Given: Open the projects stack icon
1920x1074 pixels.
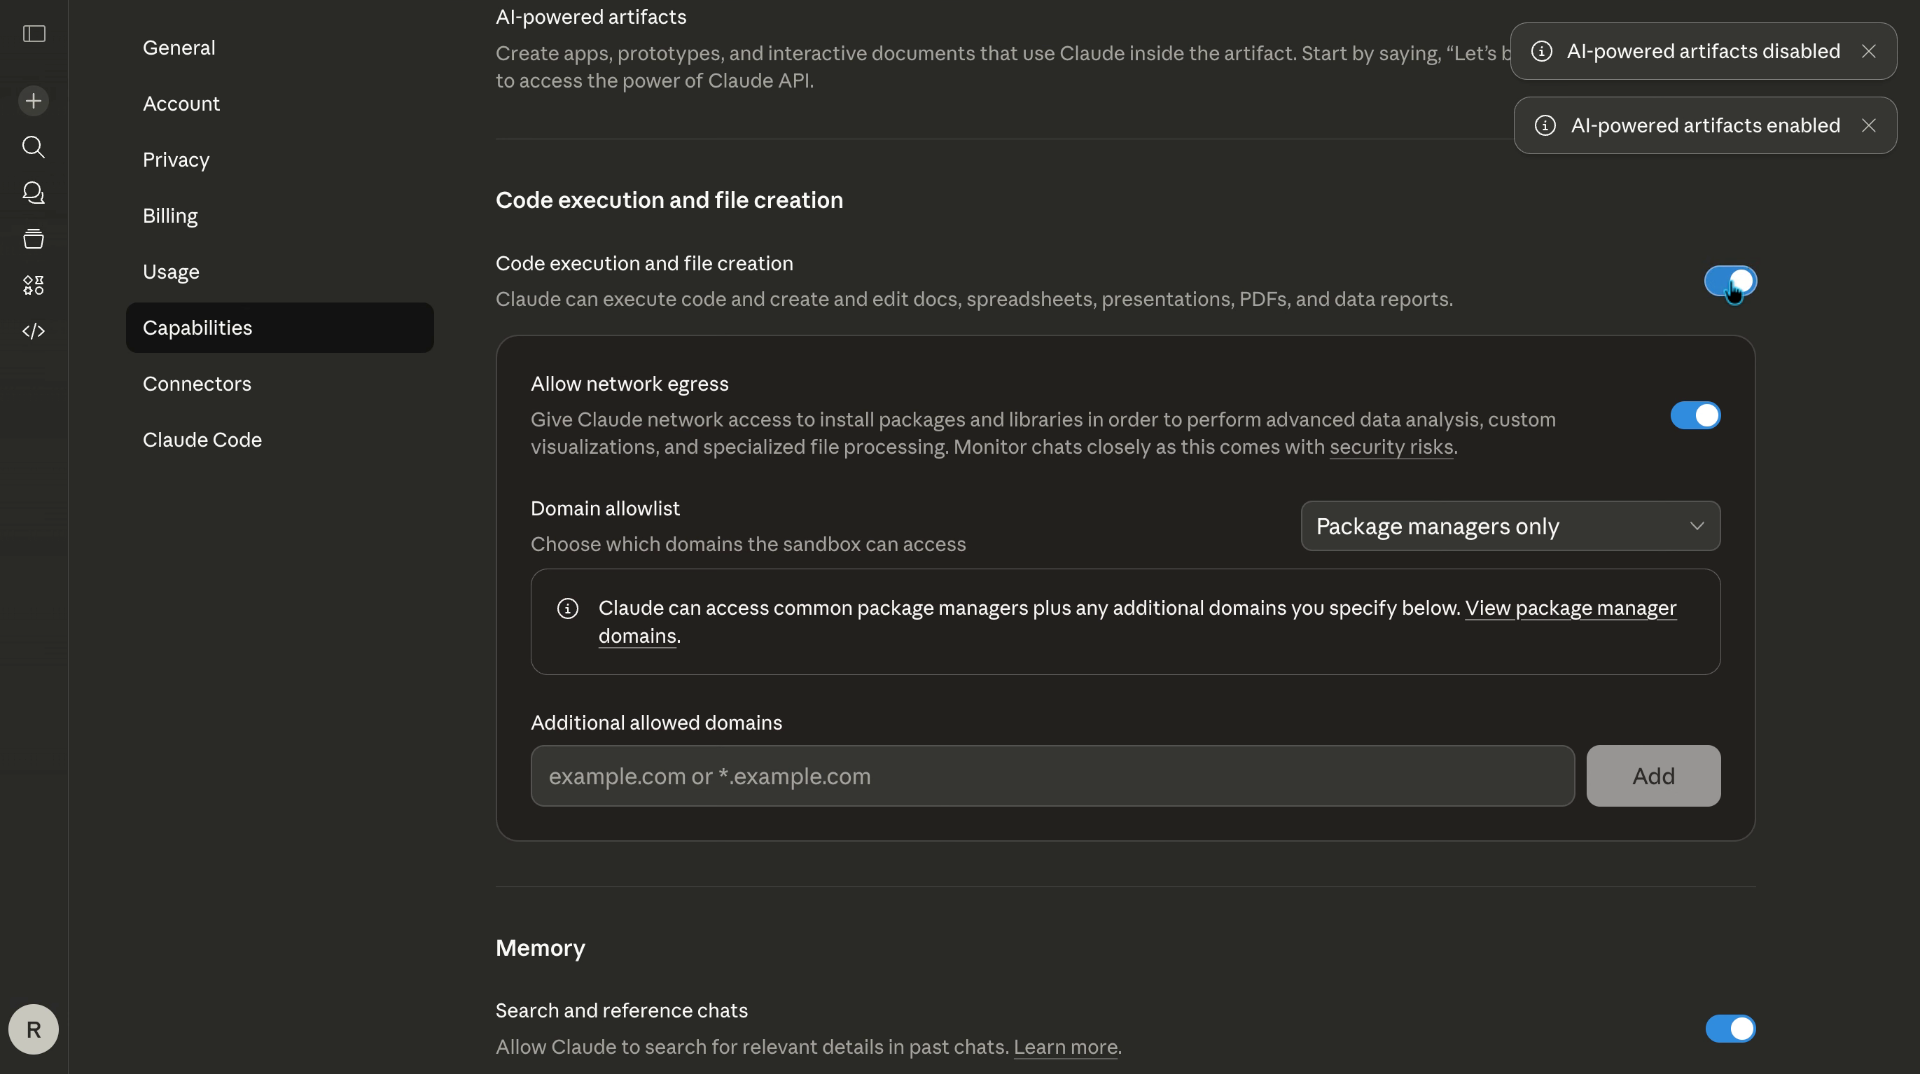Looking at the screenshot, I should pyautogui.click(x=34, y=239).
